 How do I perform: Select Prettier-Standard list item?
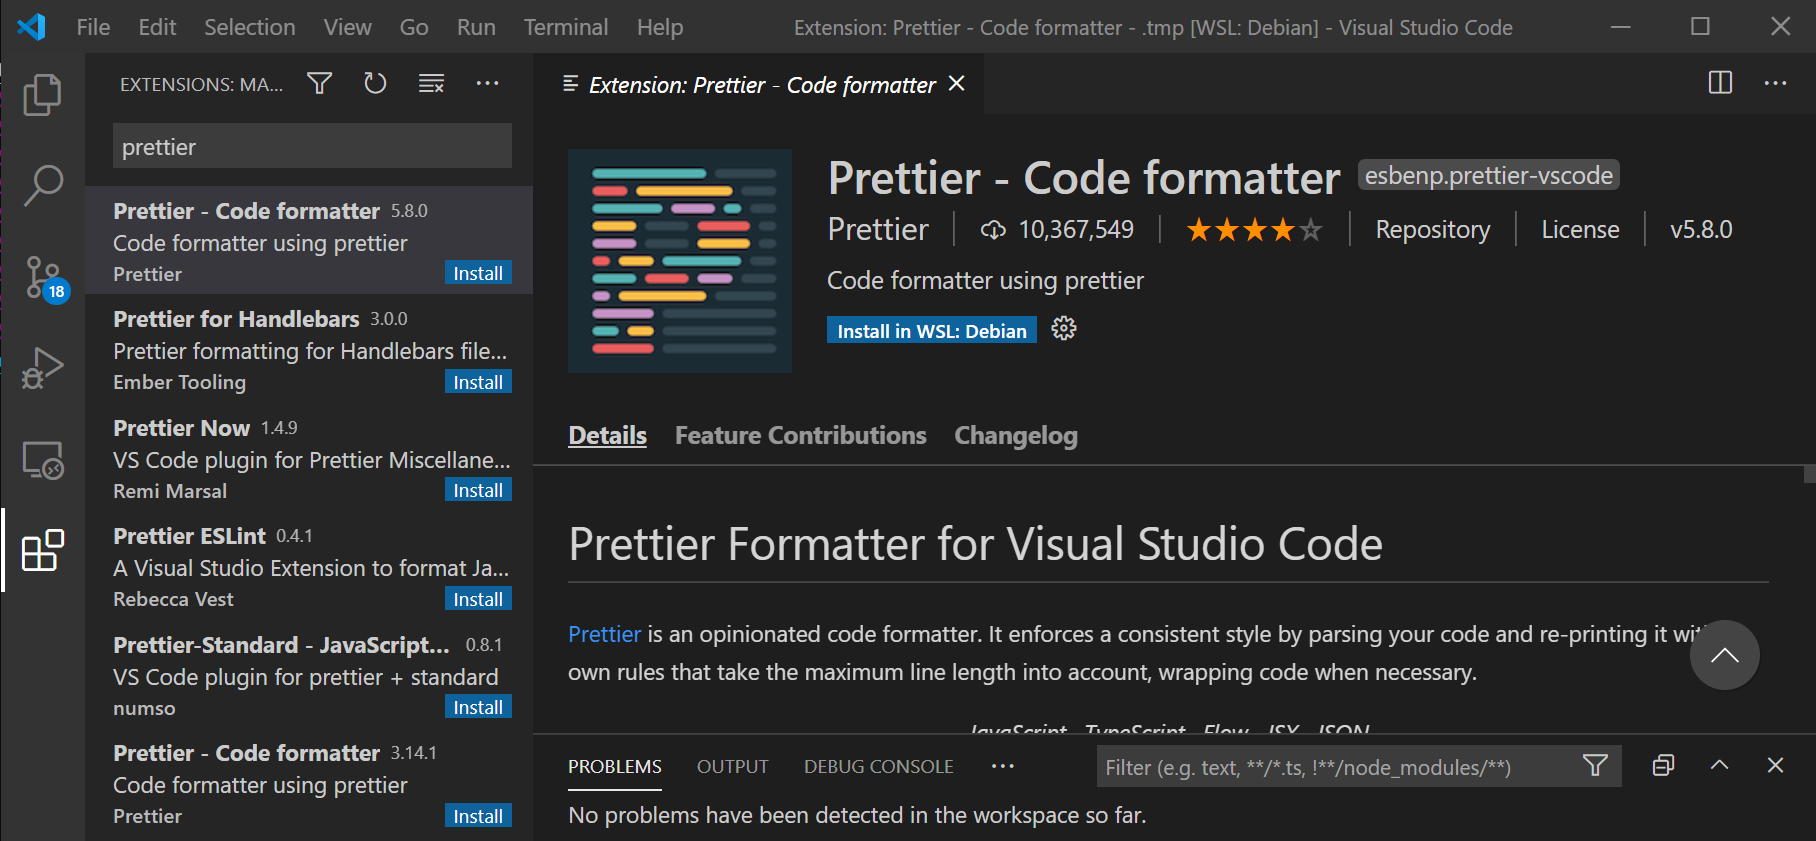click(x=309, y=675)
